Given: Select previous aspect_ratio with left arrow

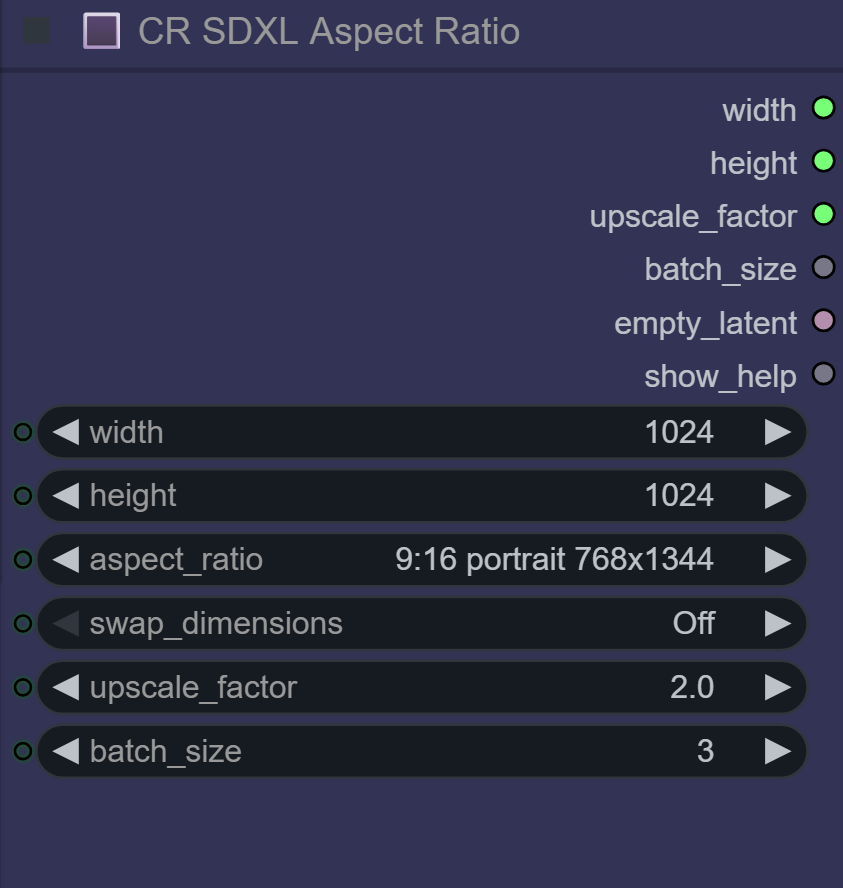Looking at the screenshot, I should tap(66, 560).
